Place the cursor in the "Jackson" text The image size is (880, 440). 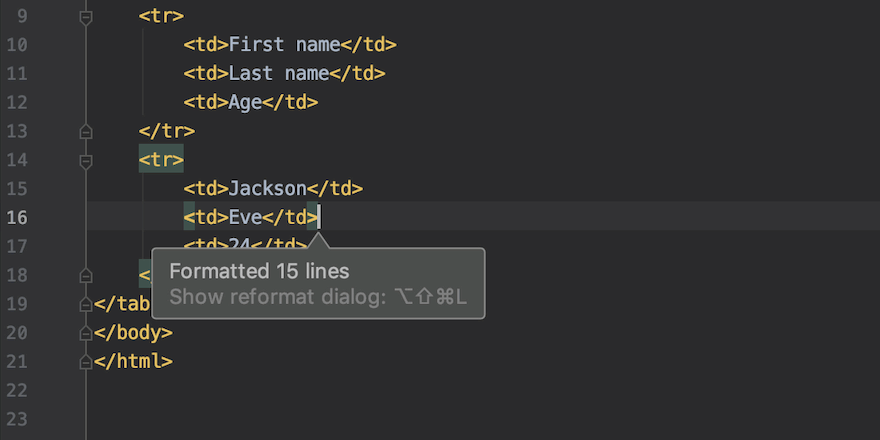pos(267,188)
